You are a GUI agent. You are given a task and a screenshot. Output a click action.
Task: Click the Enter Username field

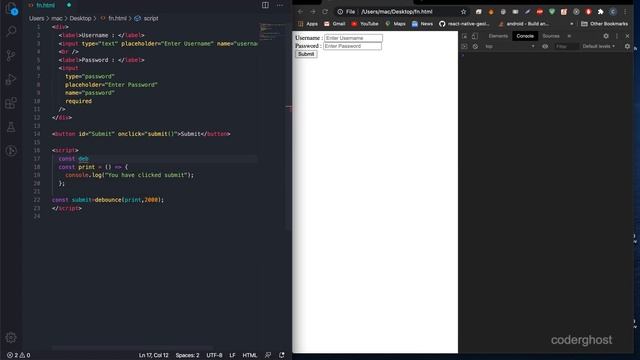pyautogui.click(x=353, y=38)
